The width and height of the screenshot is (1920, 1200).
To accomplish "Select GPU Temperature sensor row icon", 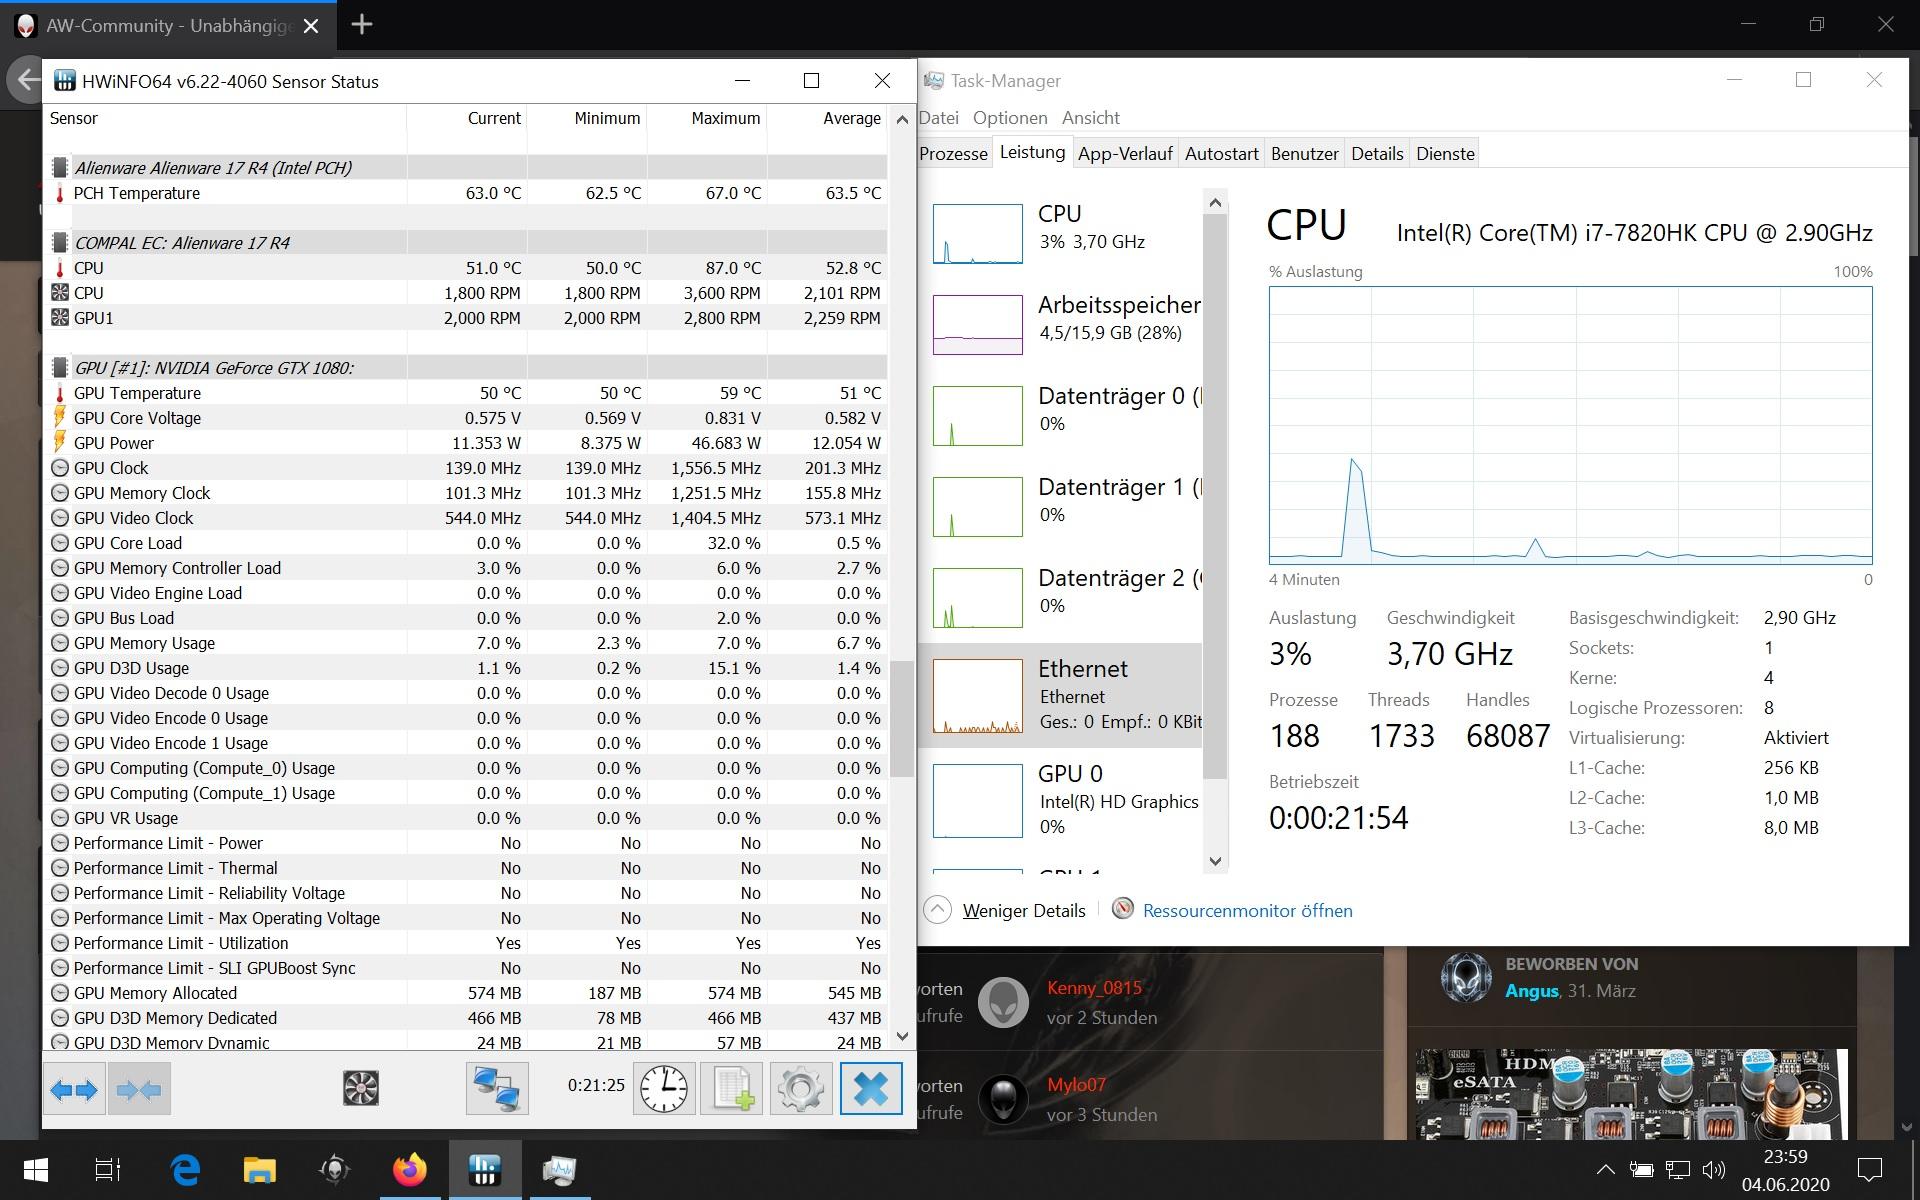I will [60, 393].
